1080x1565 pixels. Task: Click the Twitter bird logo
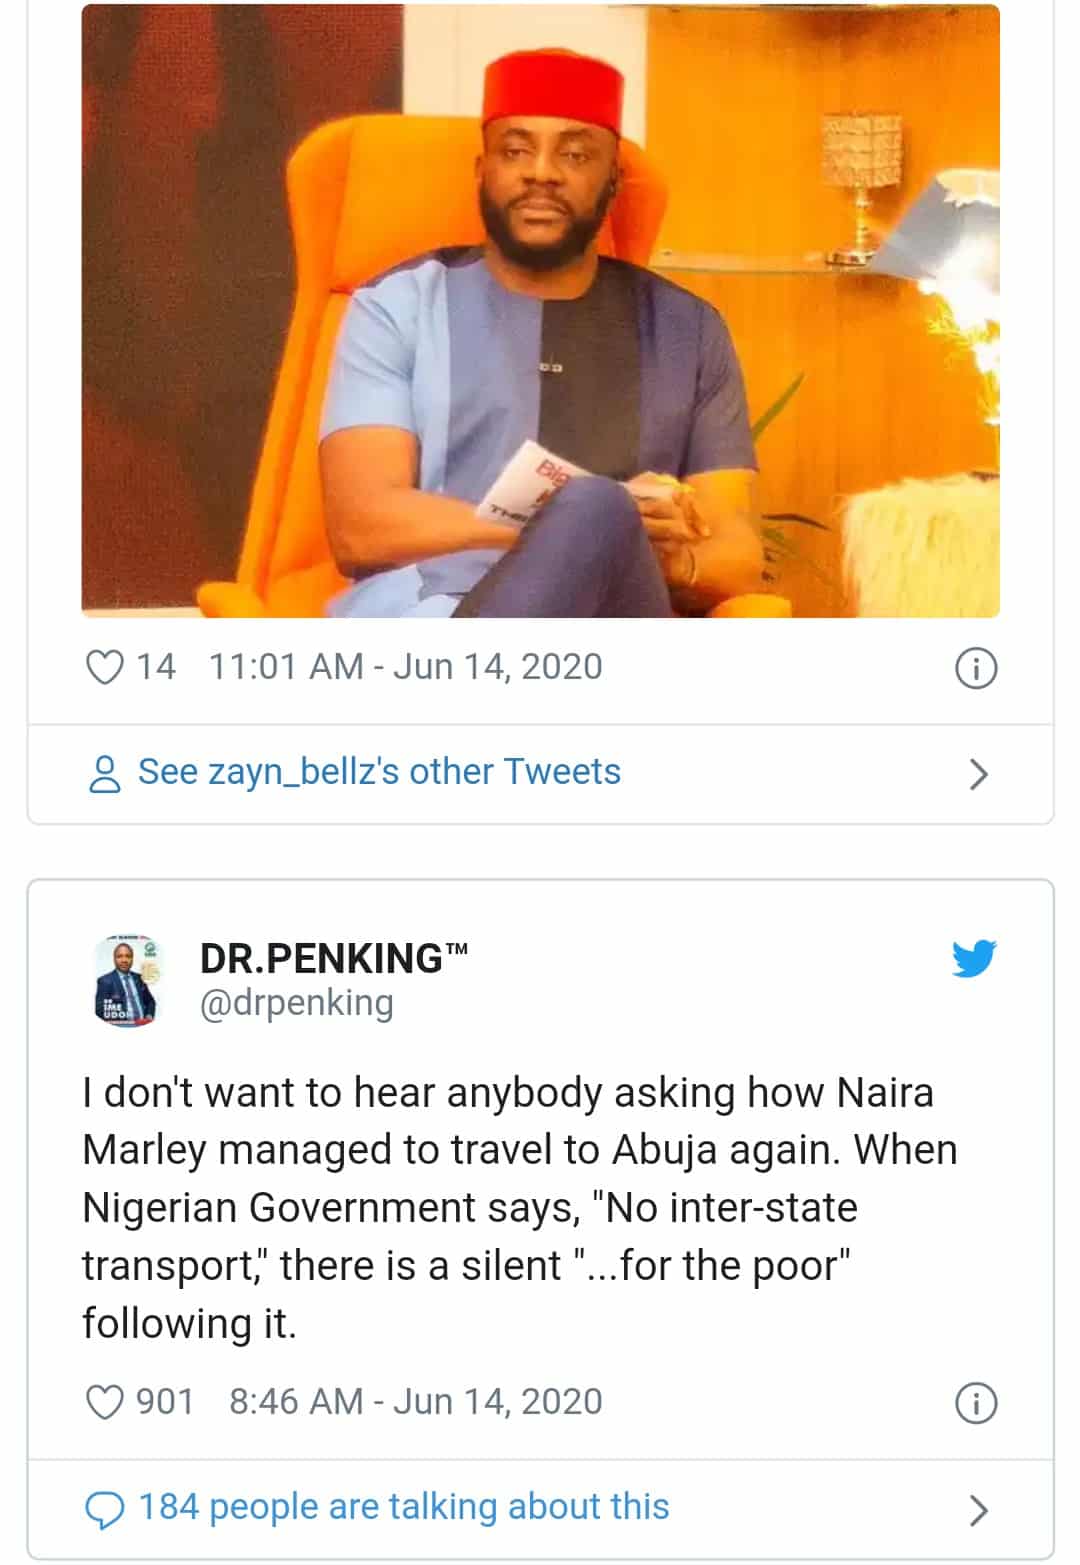coord(973,958)
